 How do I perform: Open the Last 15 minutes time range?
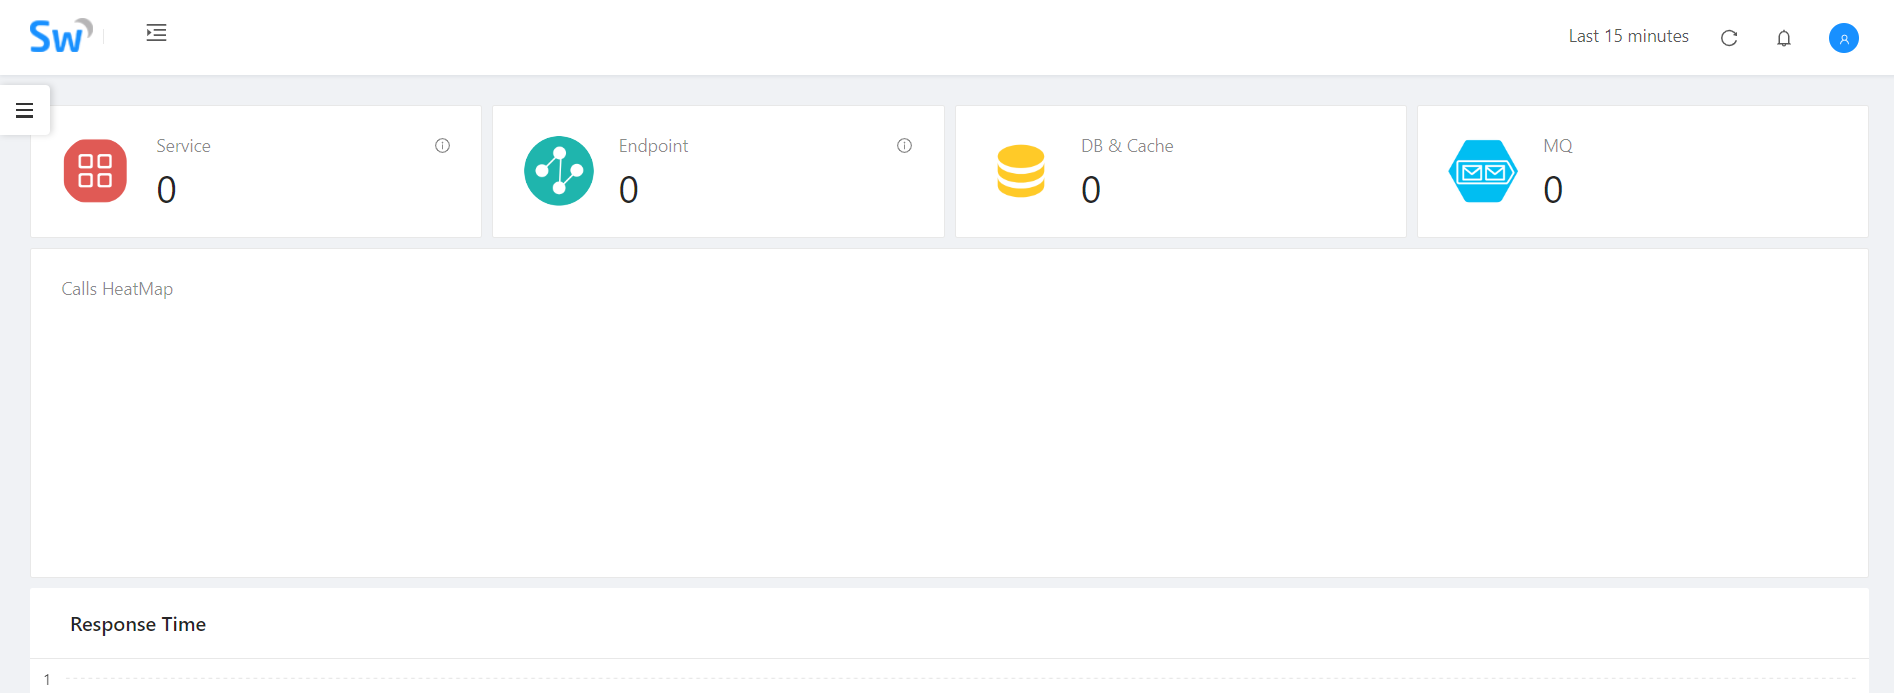(1628, 36)
